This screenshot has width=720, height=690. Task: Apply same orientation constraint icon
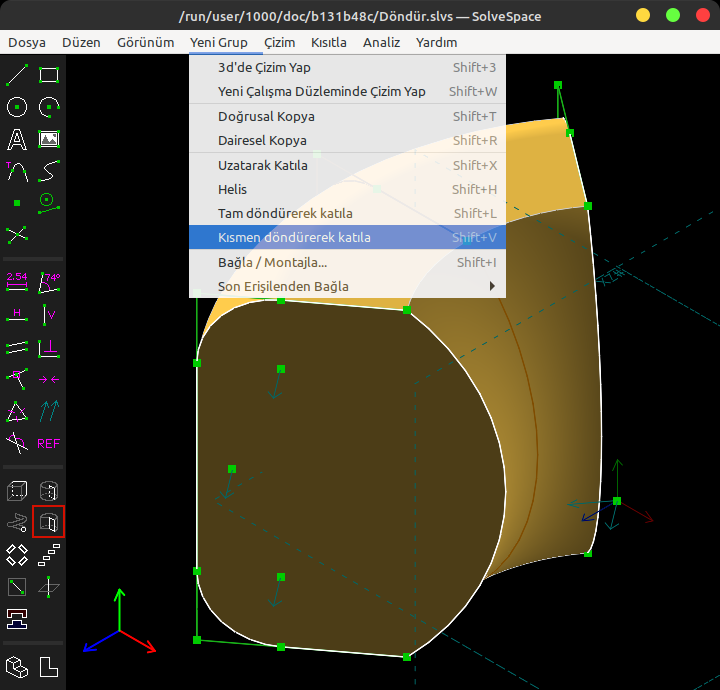click(x=49, y=411)
